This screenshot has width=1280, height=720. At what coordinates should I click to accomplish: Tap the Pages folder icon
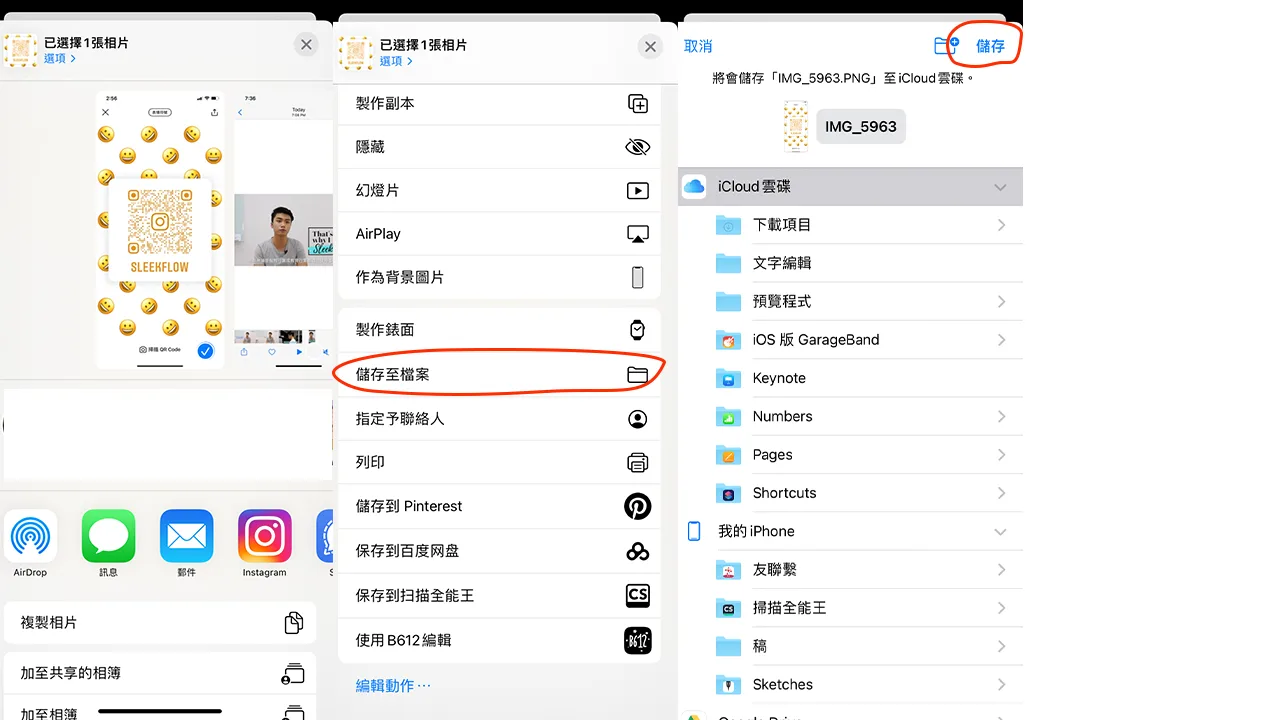pos(728,455)
